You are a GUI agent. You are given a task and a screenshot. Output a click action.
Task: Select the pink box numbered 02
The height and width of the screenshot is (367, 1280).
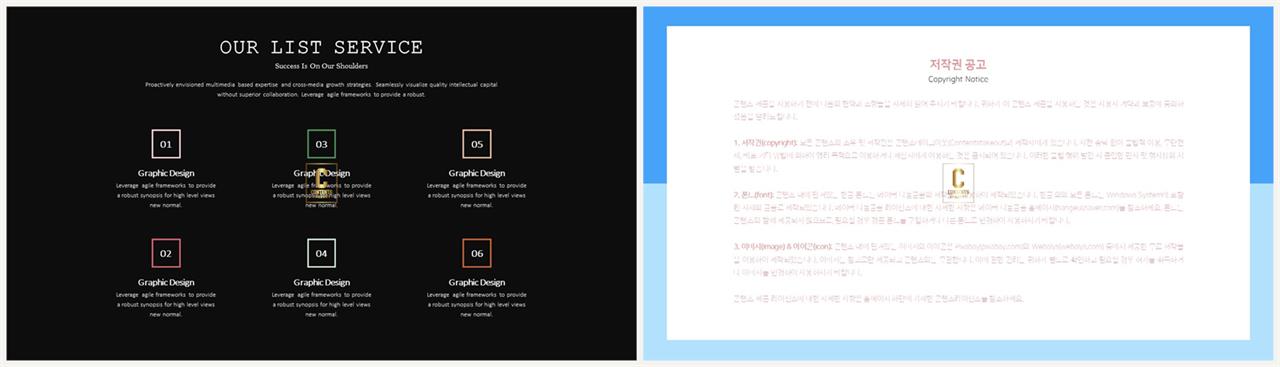166,253
